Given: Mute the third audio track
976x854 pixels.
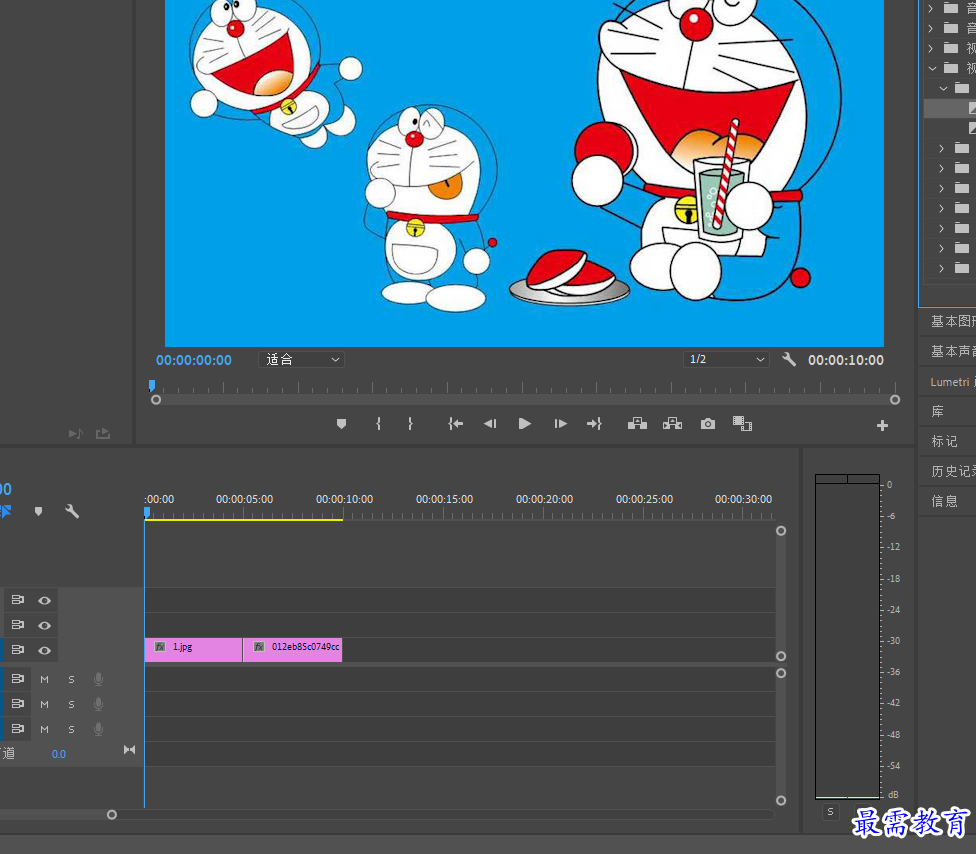Looking at the screenshot, I should (44, 730).
